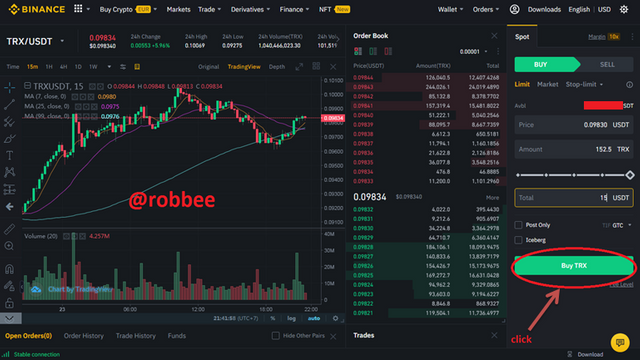
Task: Toggle the magnet snap mode
Action: [x=9, y=269]
